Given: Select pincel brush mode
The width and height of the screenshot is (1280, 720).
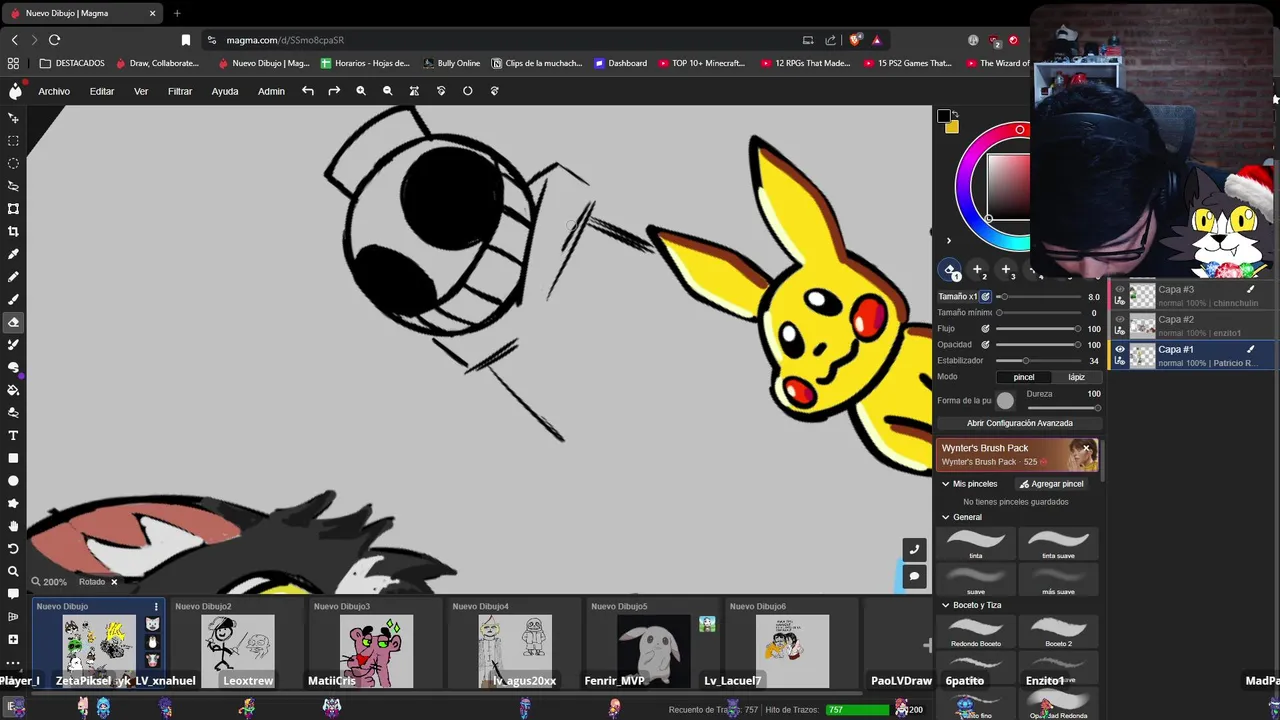Looking at the screenshot, I should click(x=1024, y=377).
